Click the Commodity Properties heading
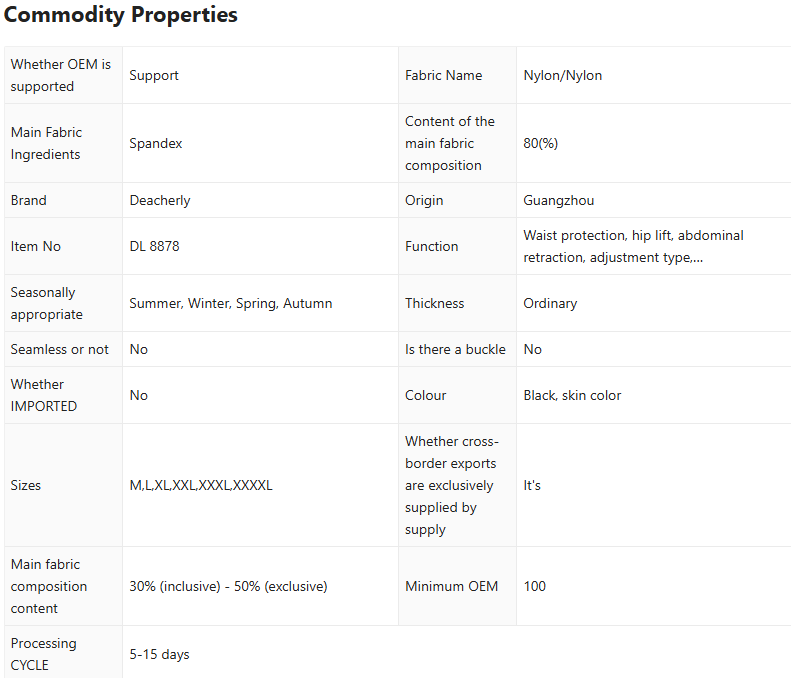The image size is (791, 678). pyautogui.click(x=121, y=15)
